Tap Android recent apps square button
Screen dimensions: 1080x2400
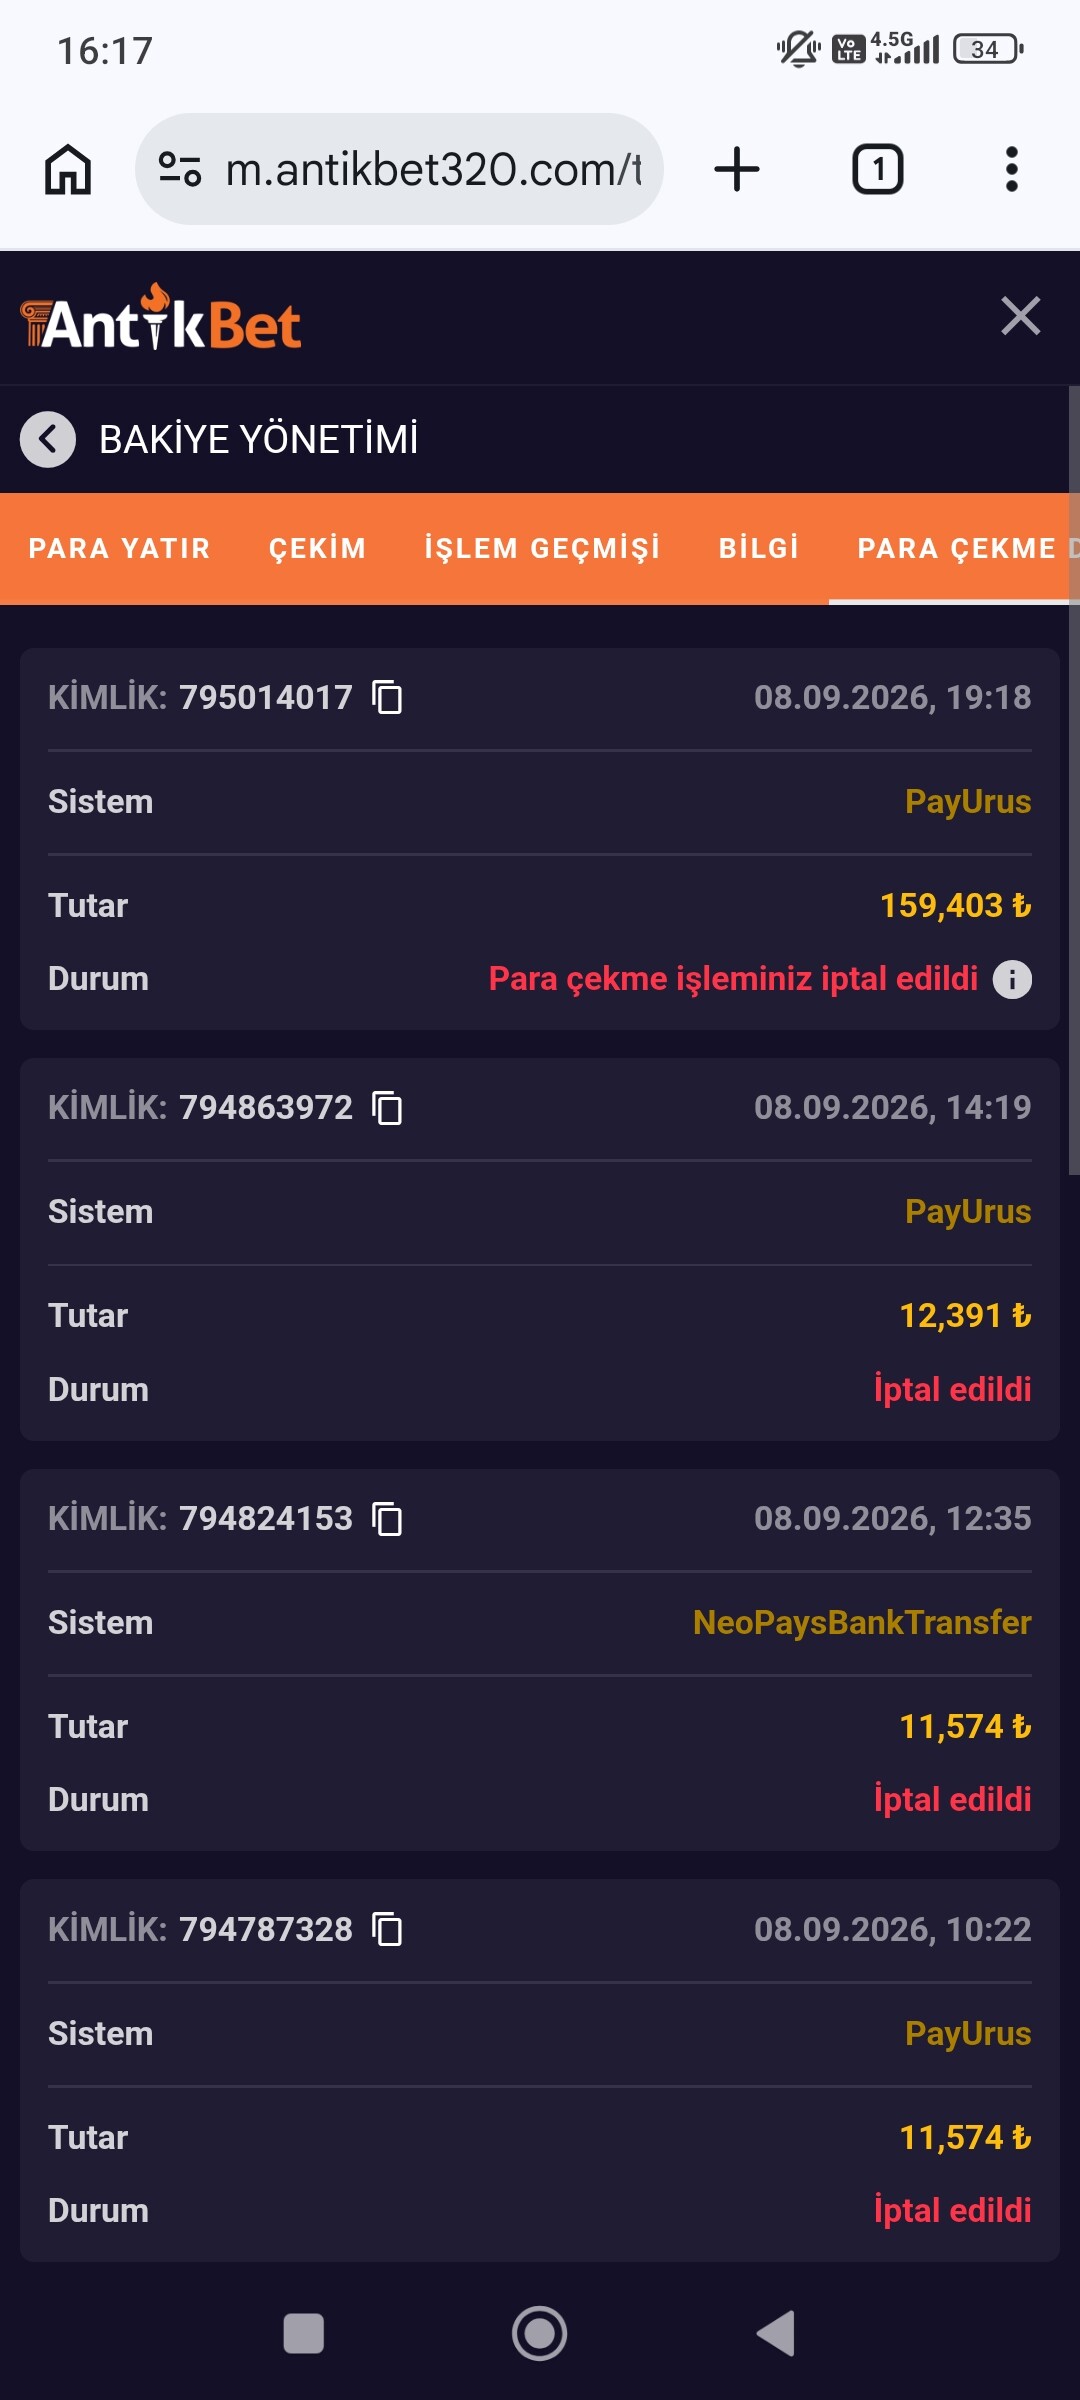[304, 2334]
